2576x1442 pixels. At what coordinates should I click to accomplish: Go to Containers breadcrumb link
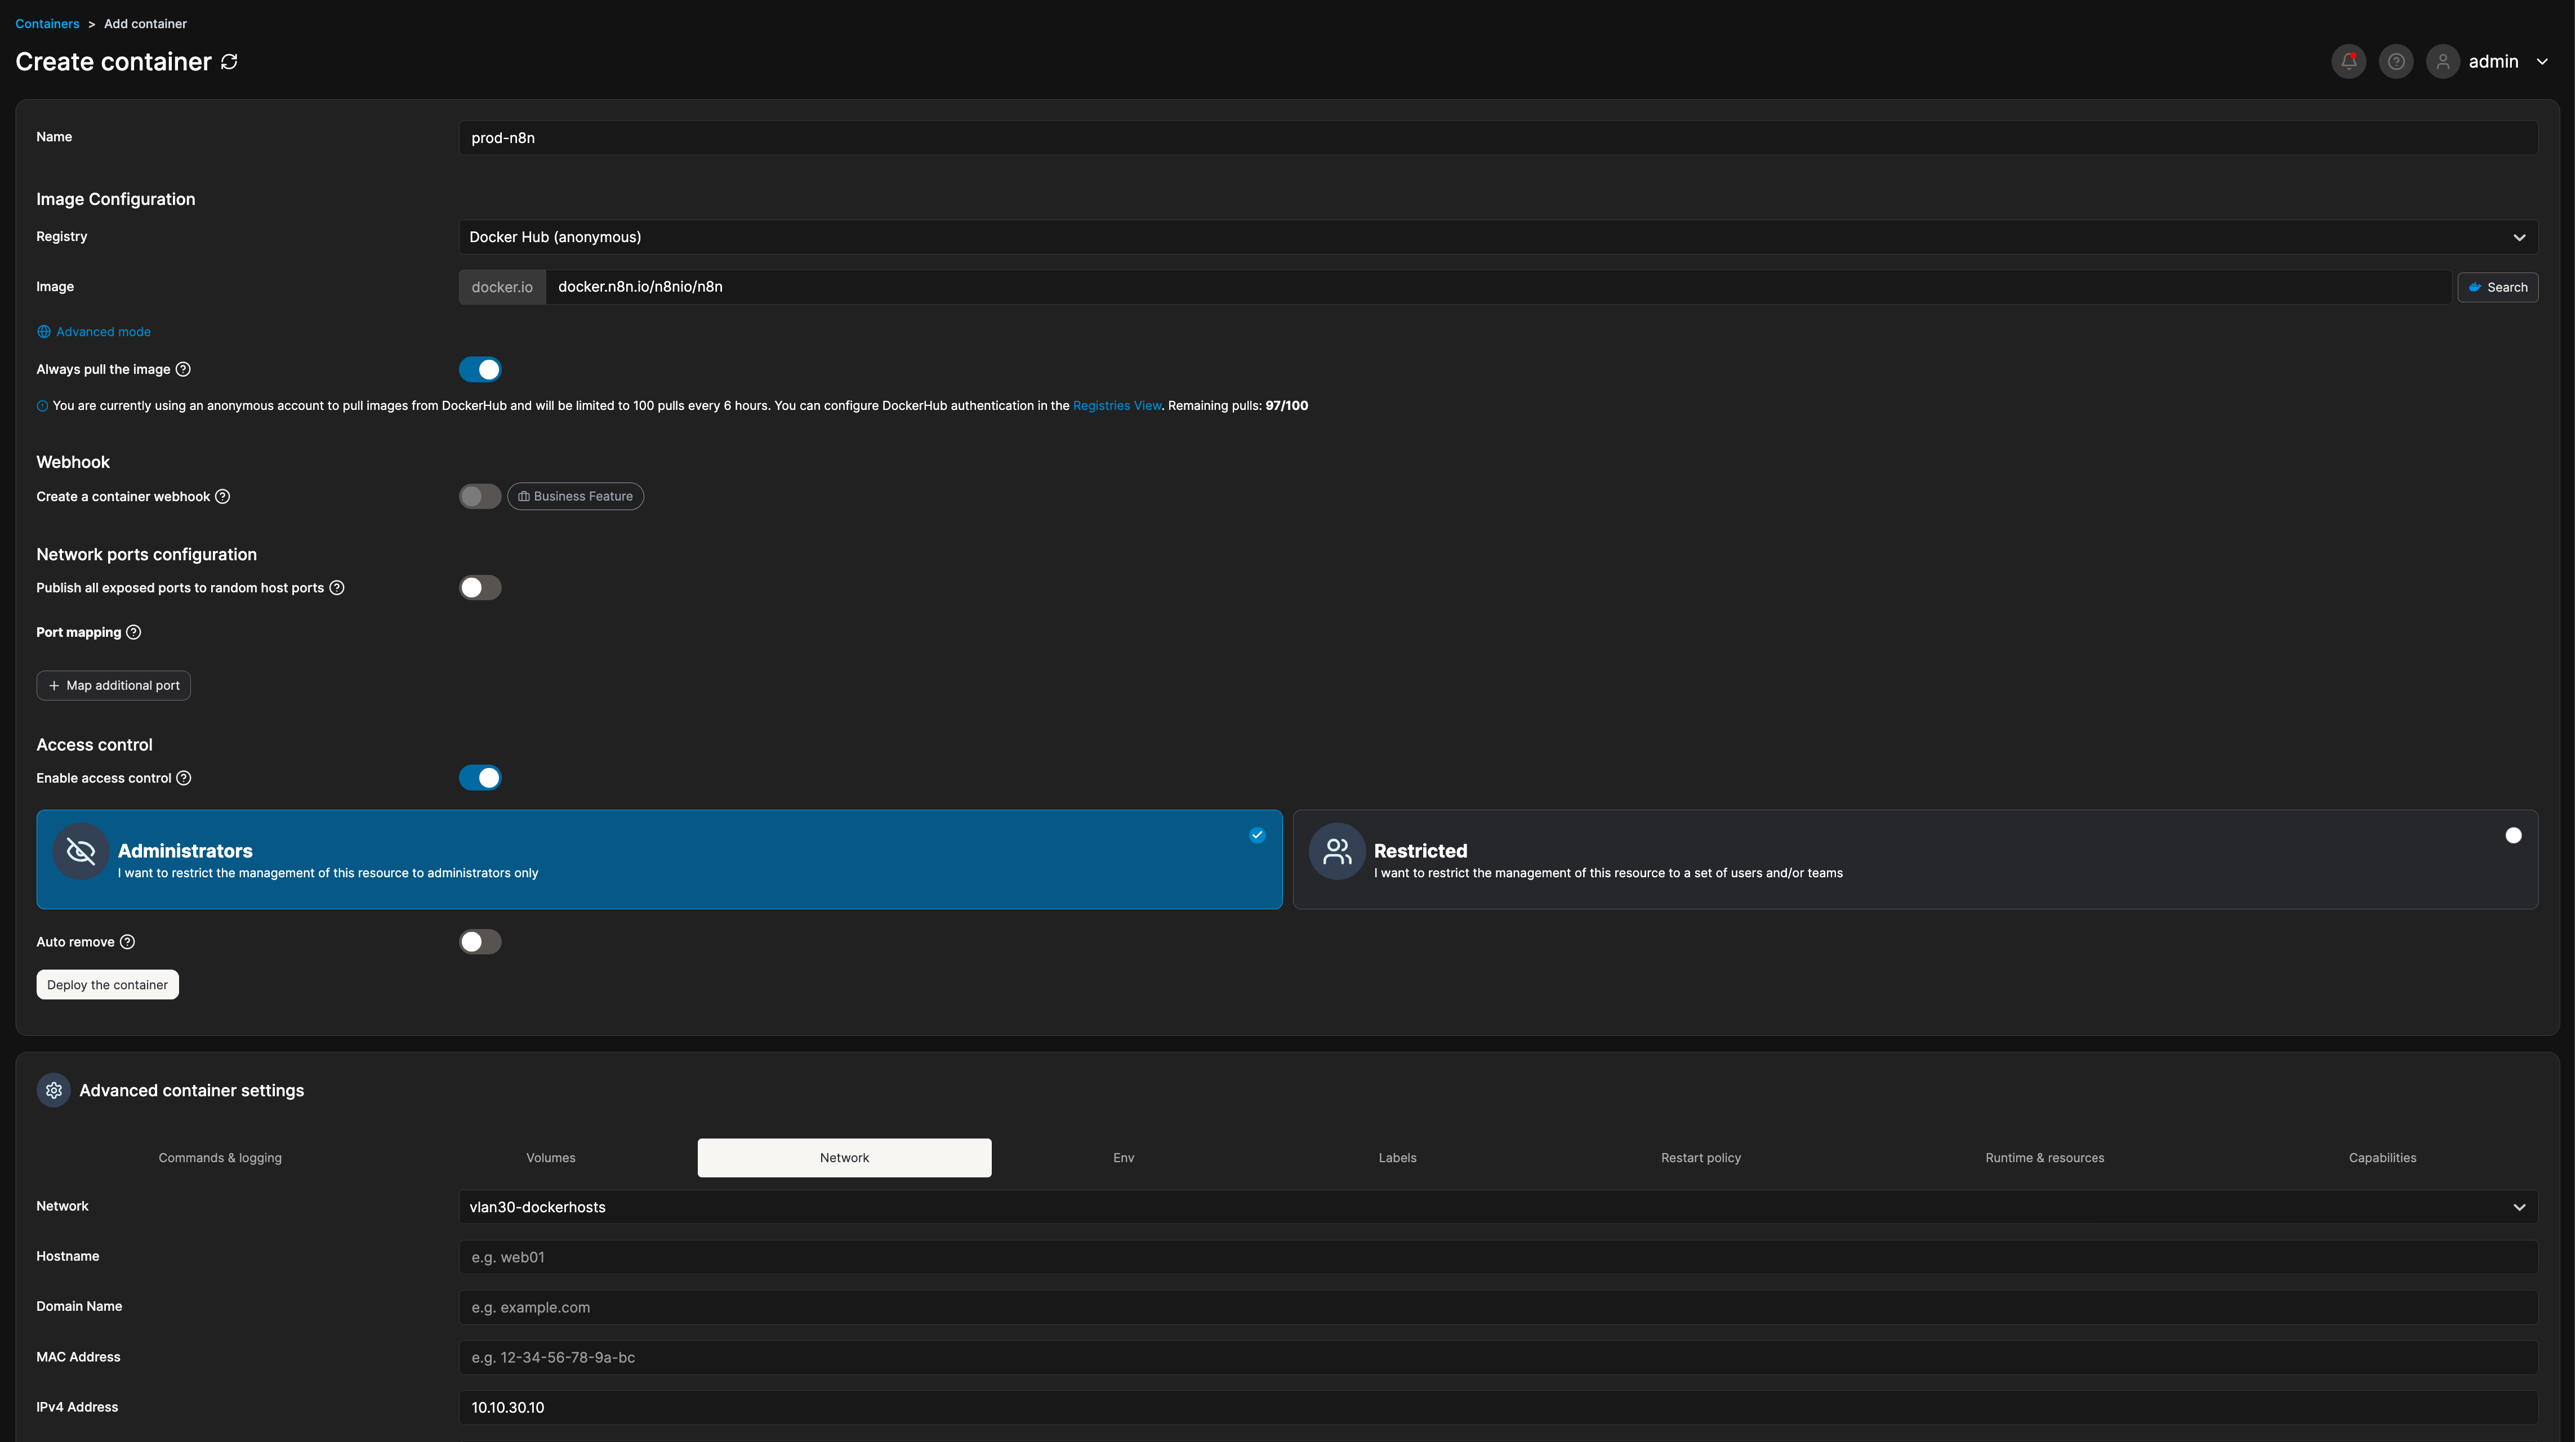click(x=47, y=24)
